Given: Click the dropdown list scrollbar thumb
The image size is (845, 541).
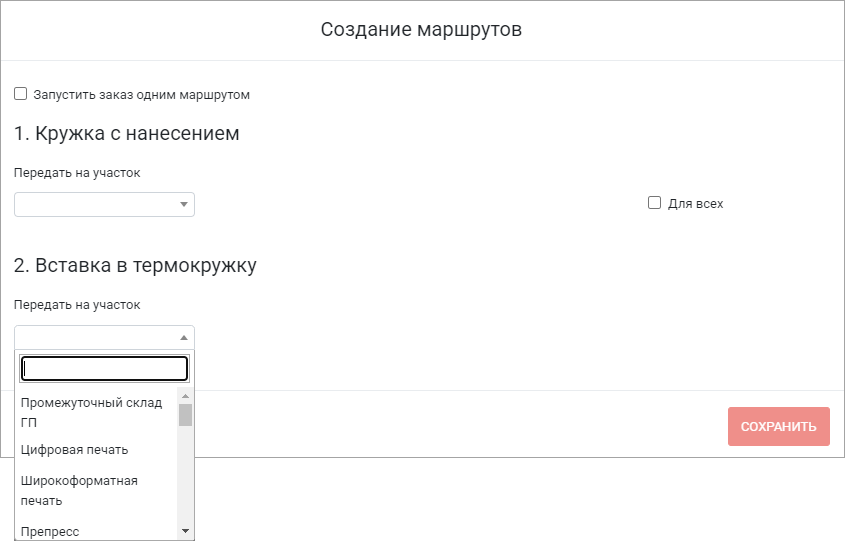Looking at the screenshot, I should click(x=185, y=415).
